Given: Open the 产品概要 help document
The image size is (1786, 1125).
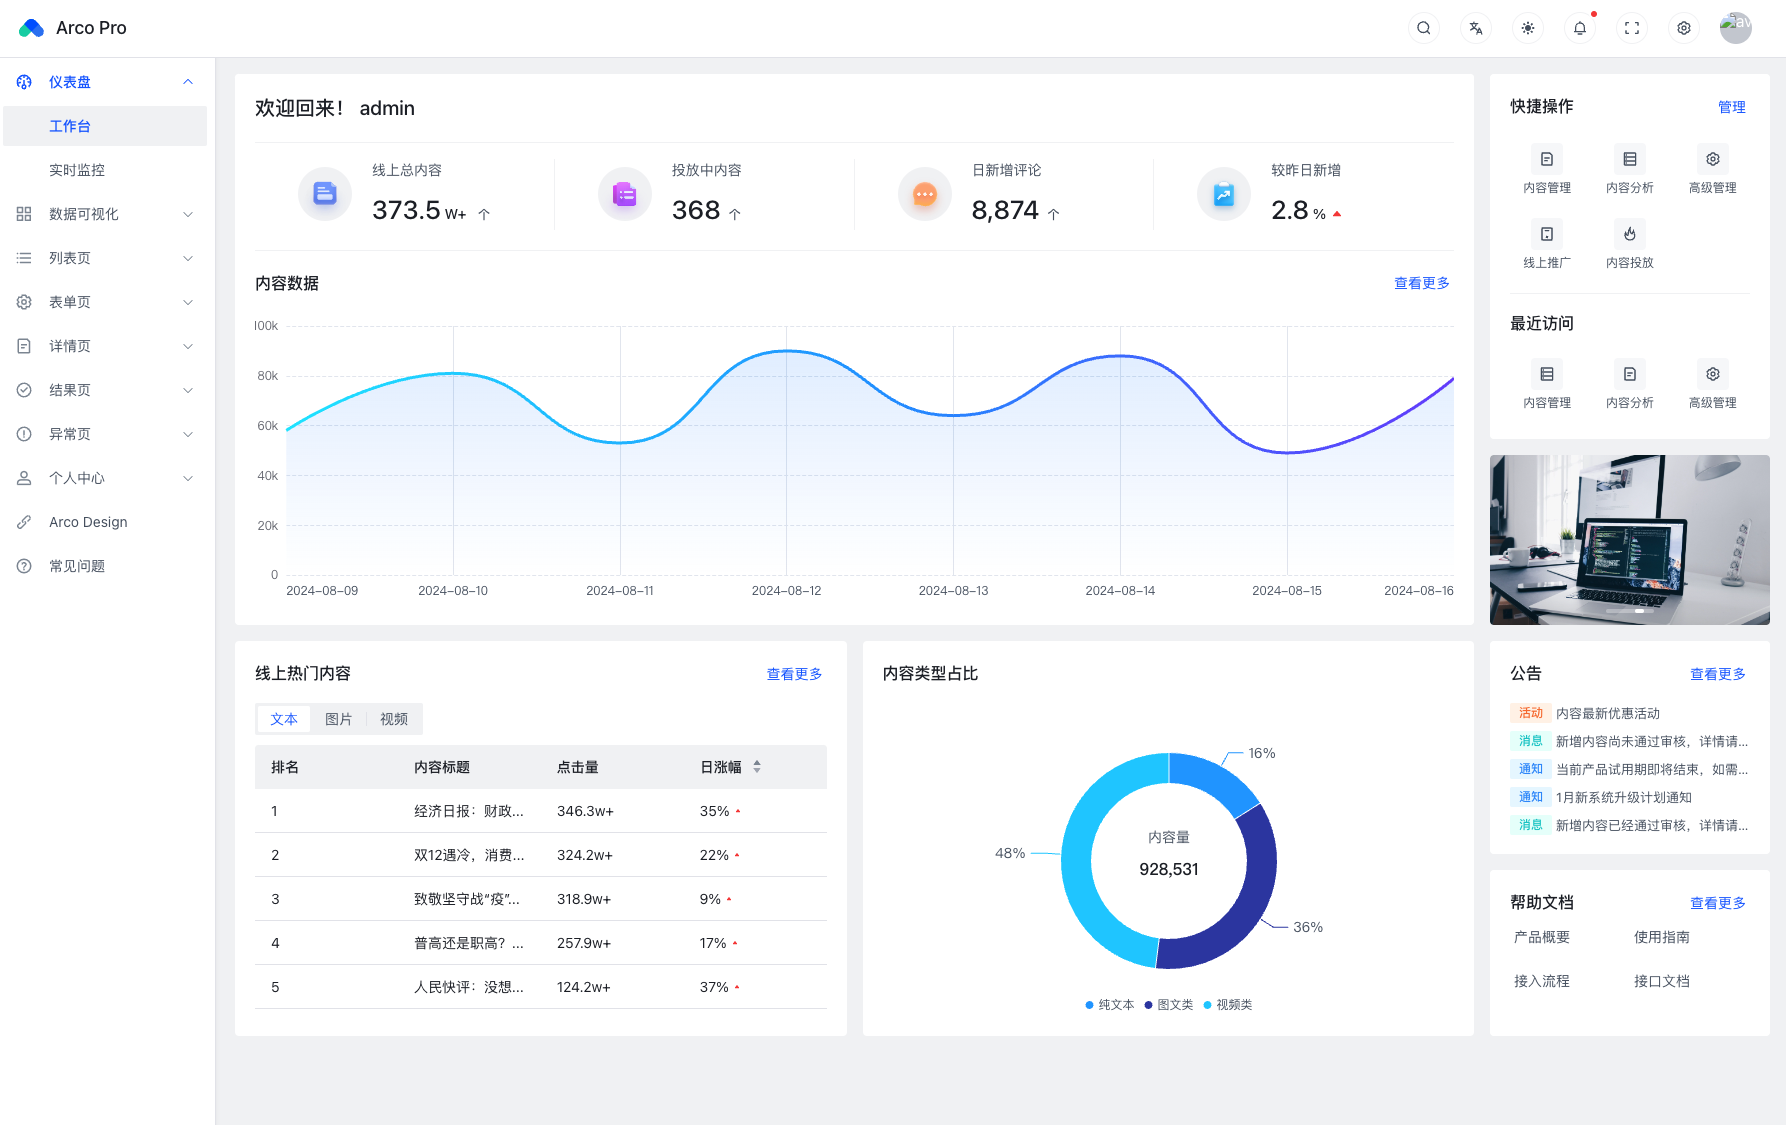Looking at the screenshot, I should click(1542, 937).
